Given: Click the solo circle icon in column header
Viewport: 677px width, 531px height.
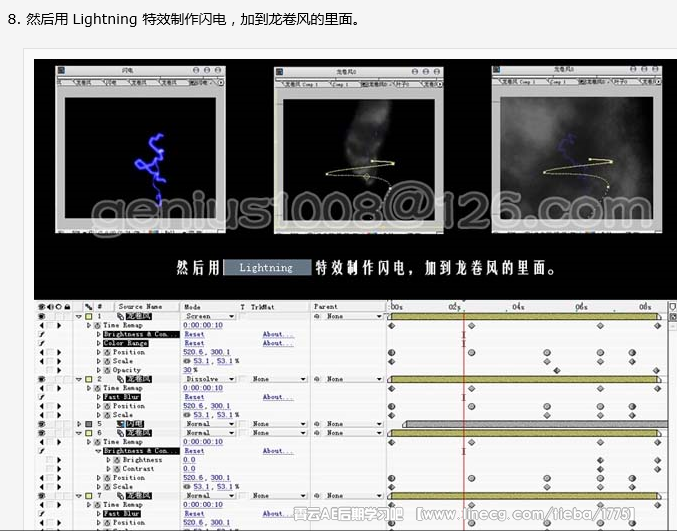Looking at the screenshot, I should 59,307.
